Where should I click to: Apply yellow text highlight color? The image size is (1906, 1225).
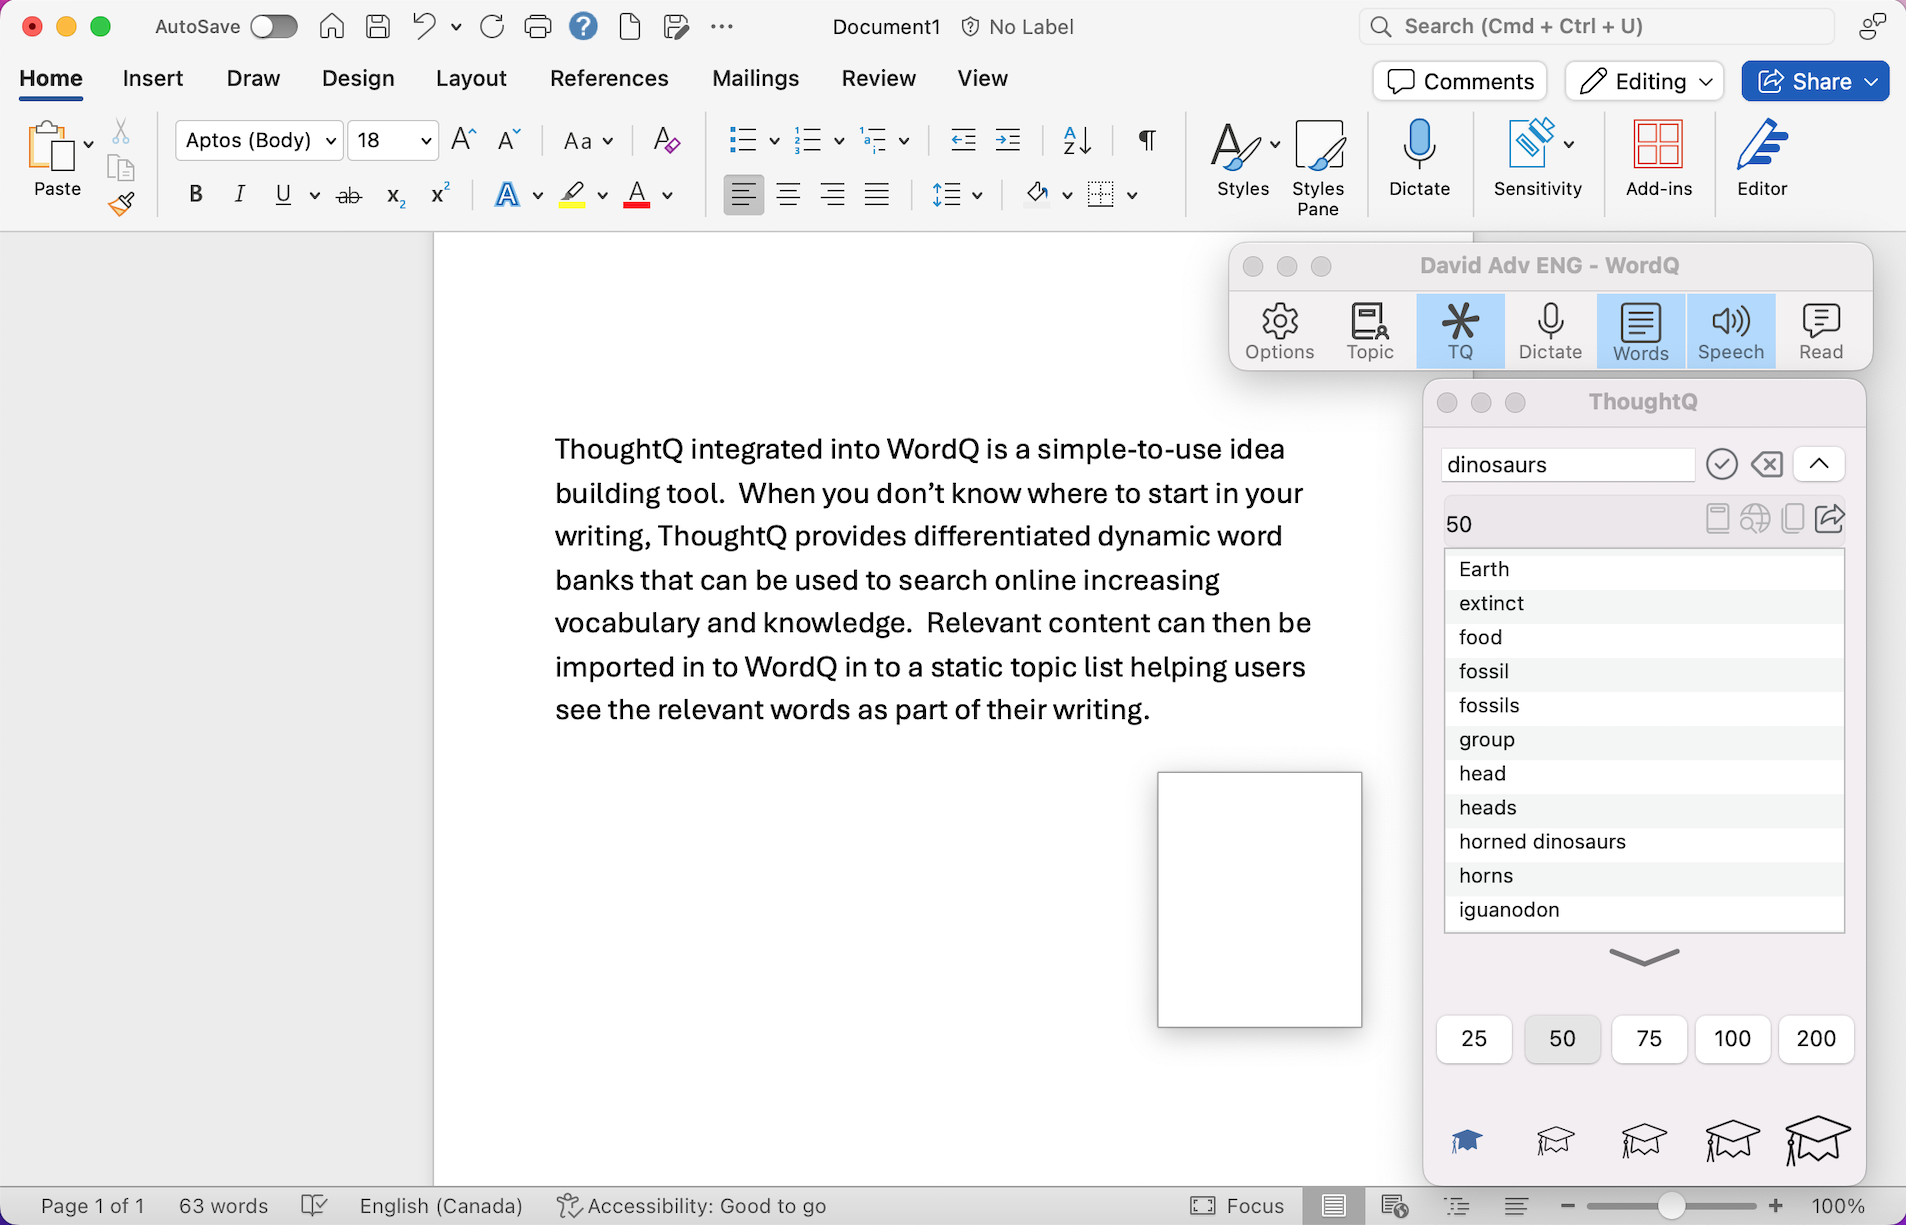tap(572, 194)
